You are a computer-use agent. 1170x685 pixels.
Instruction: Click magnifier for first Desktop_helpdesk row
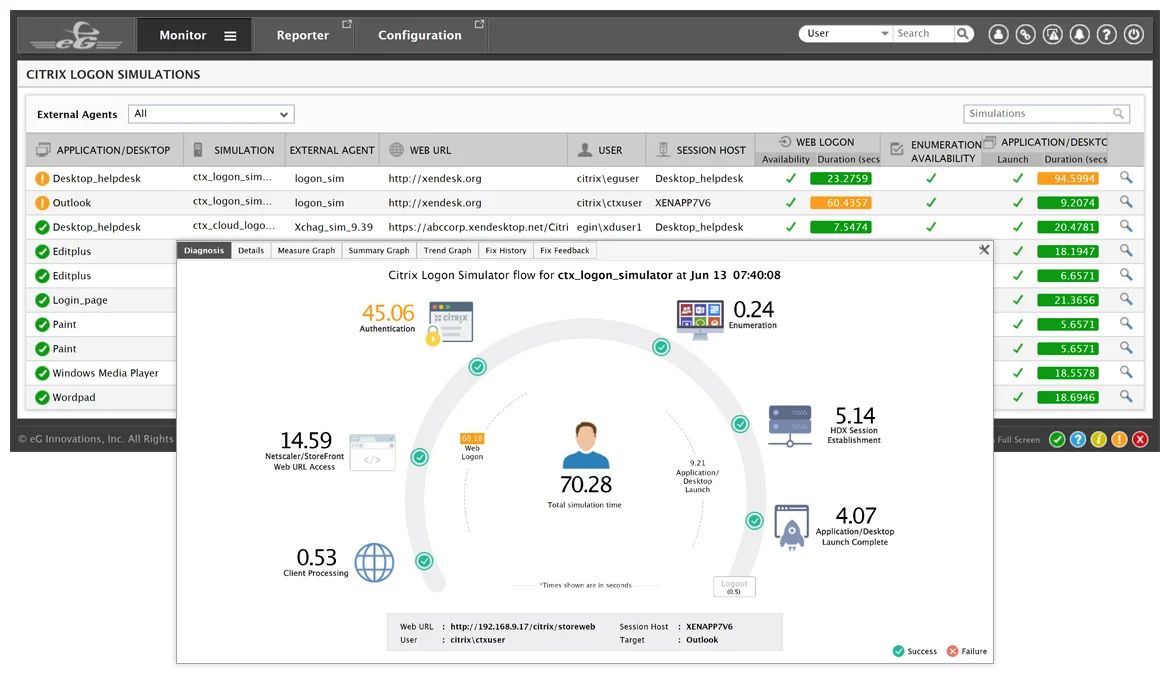point(1126,178)
